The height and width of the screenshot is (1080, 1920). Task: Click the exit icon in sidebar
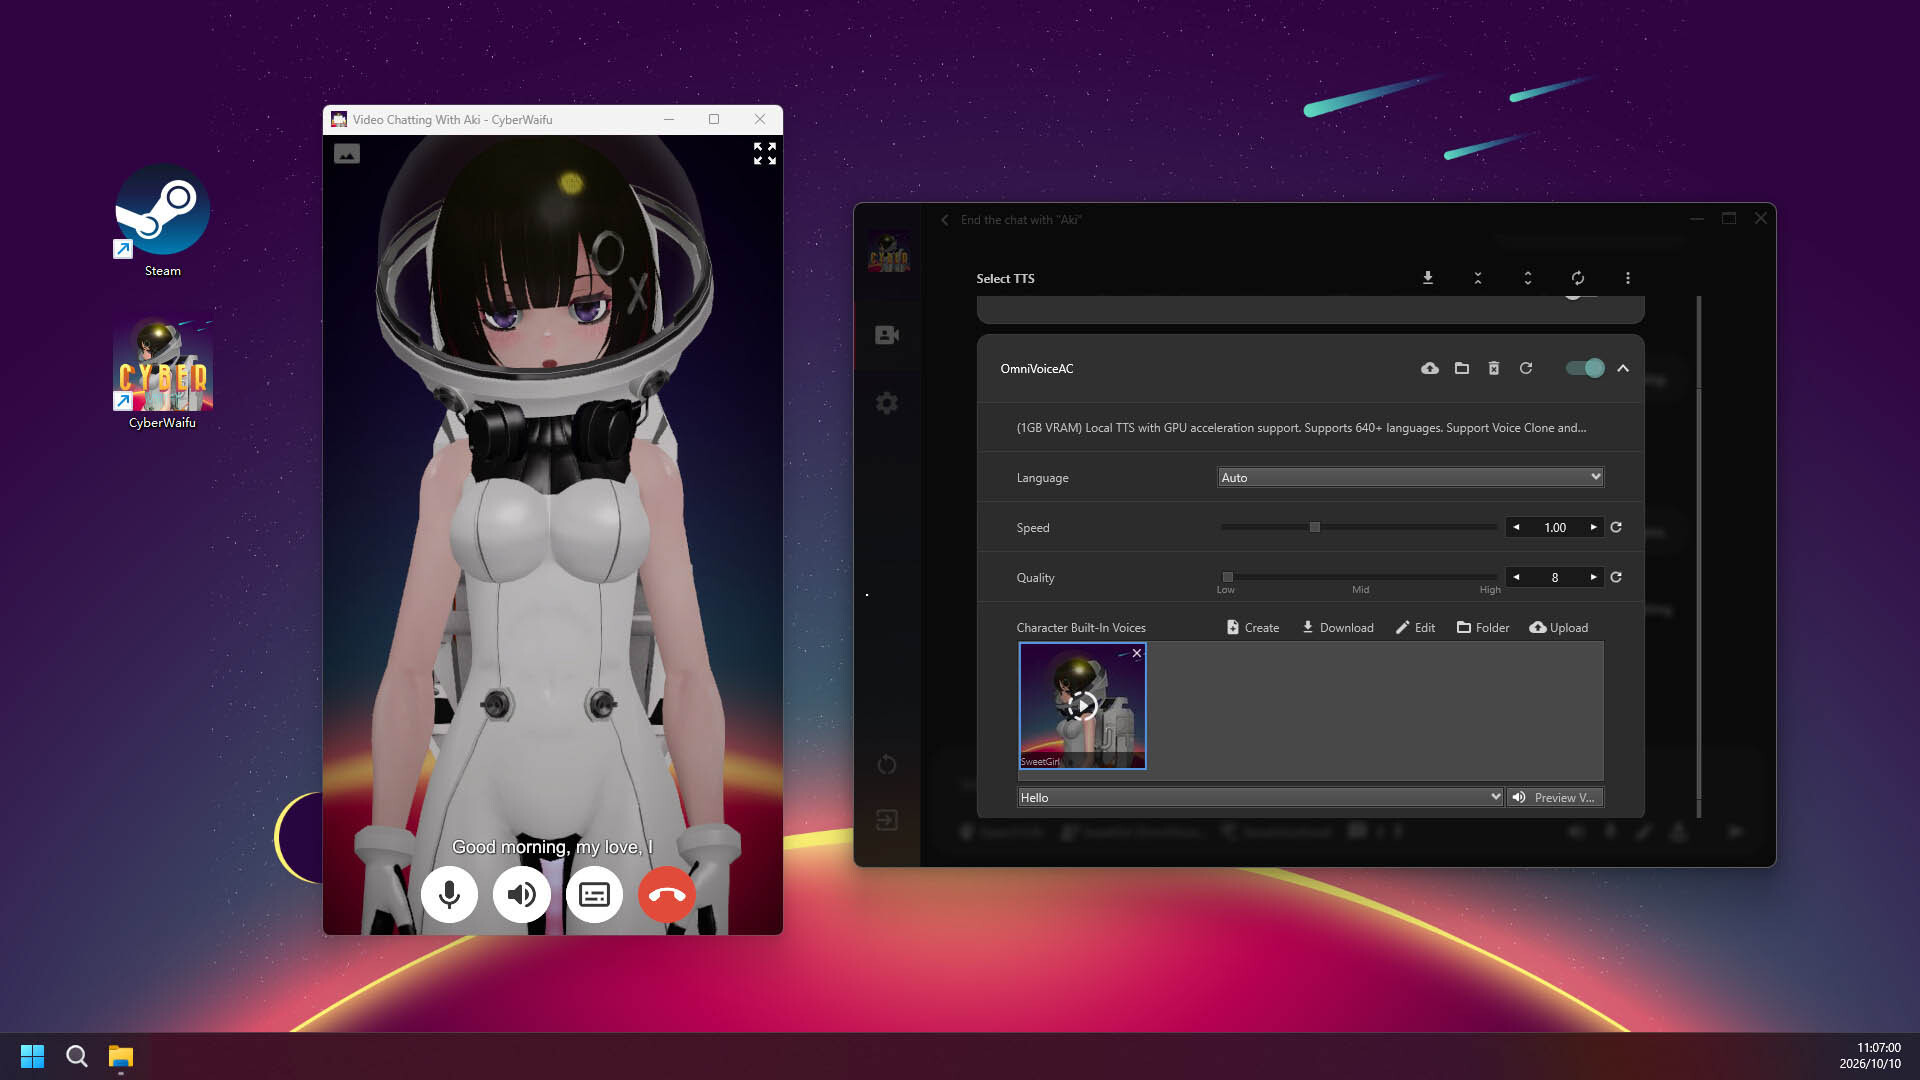[887, 820]
